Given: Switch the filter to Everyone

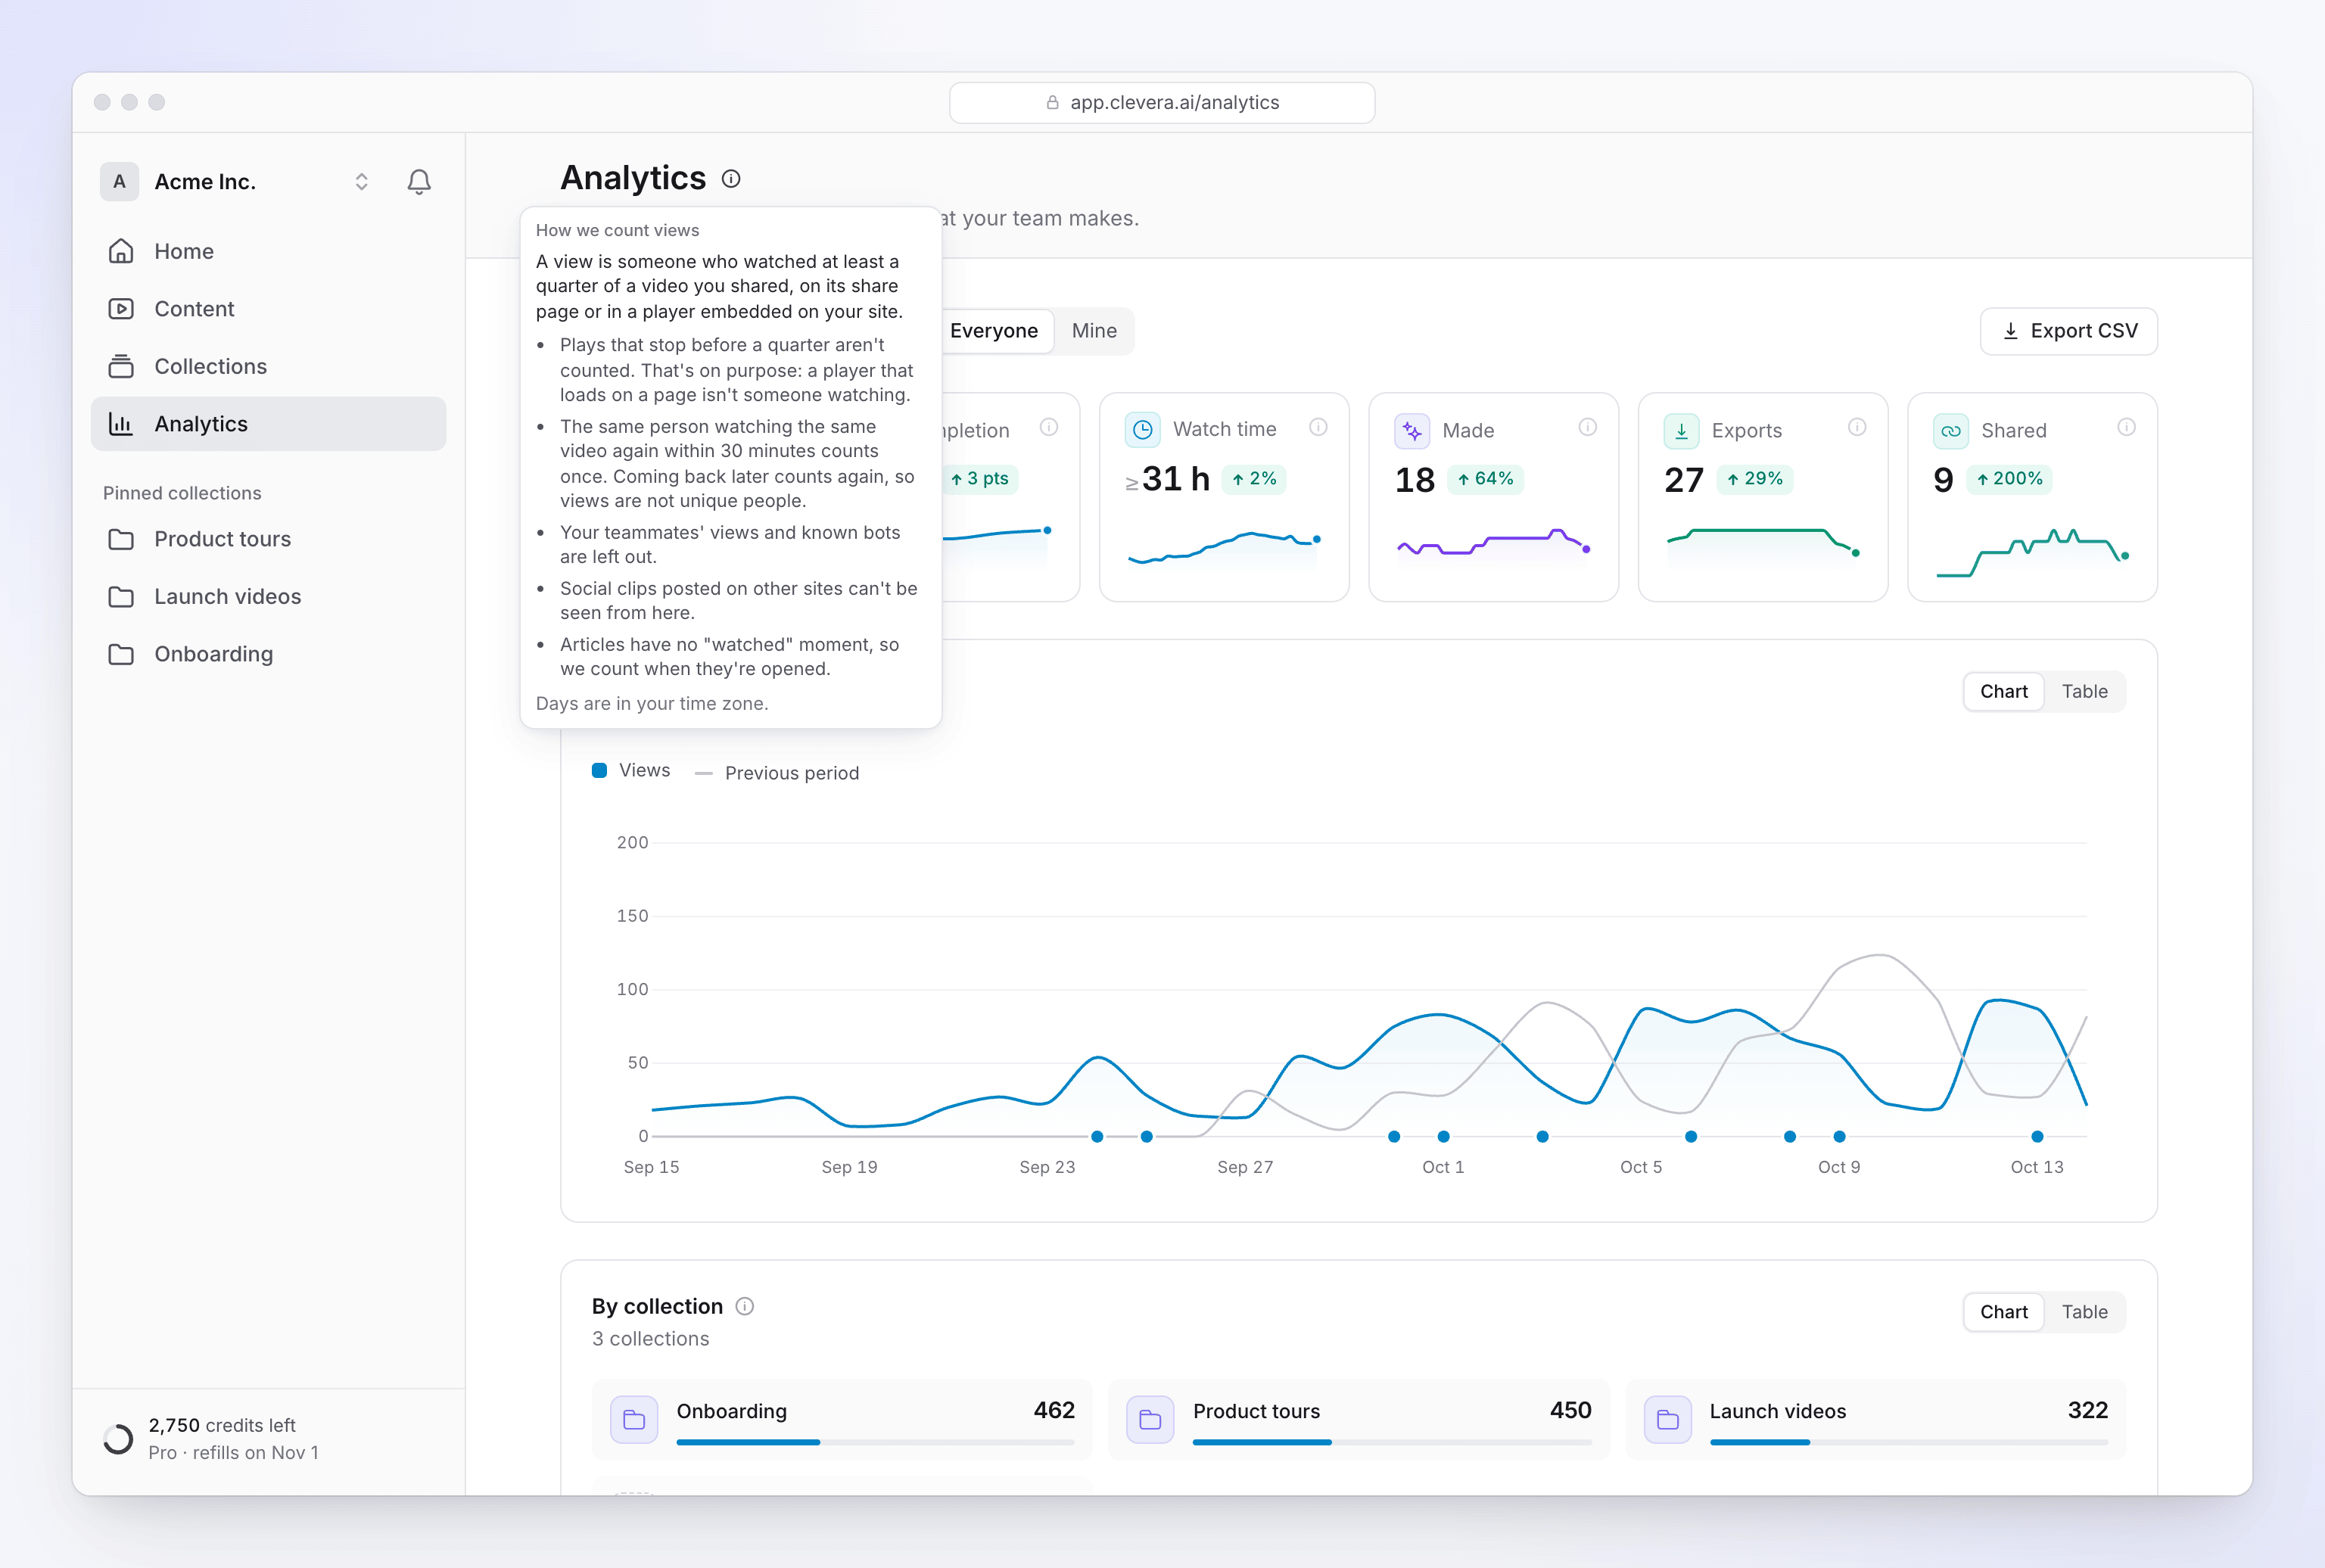Looking at the screenshot, I should pos(994,331).
